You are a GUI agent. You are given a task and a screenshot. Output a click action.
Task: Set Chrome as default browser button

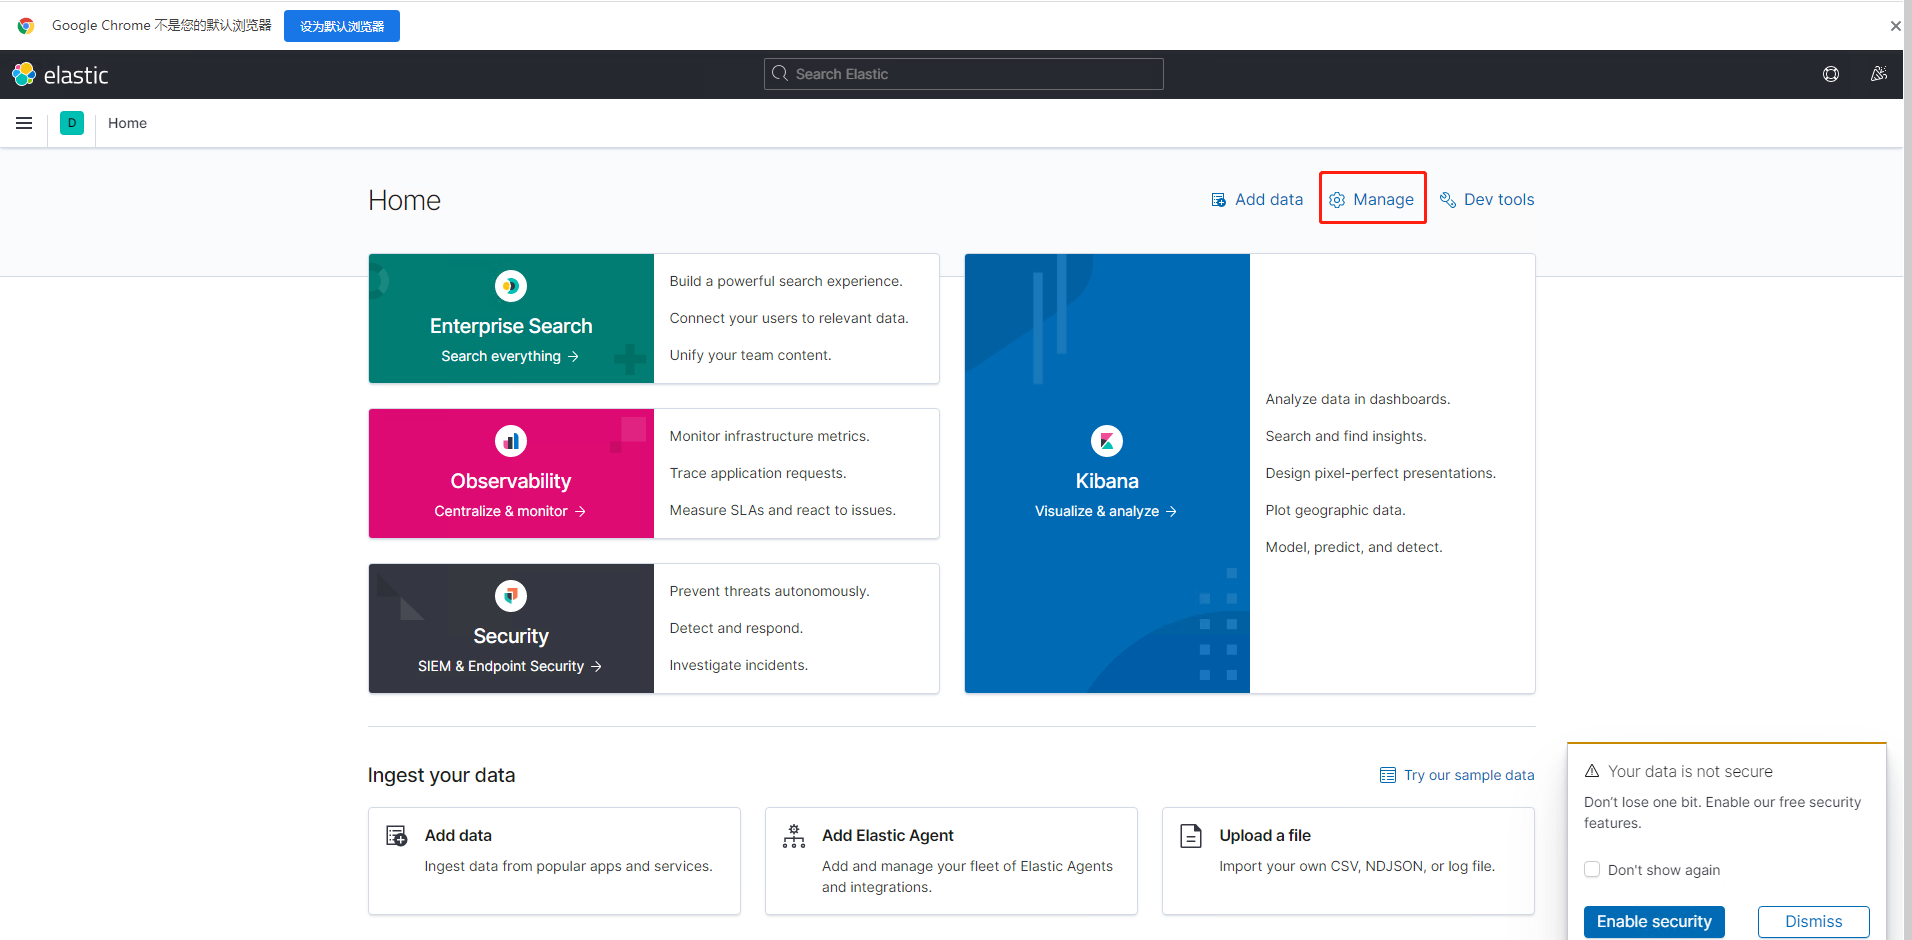[x=342, y=26]
